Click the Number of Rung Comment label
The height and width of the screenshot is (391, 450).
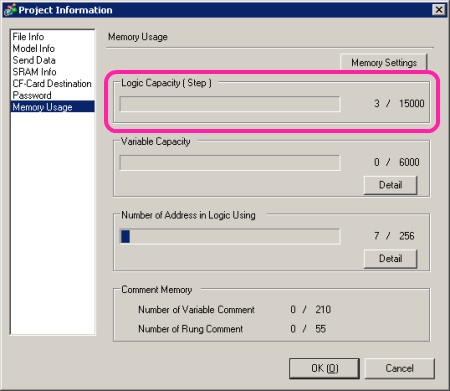pos(191,329)
